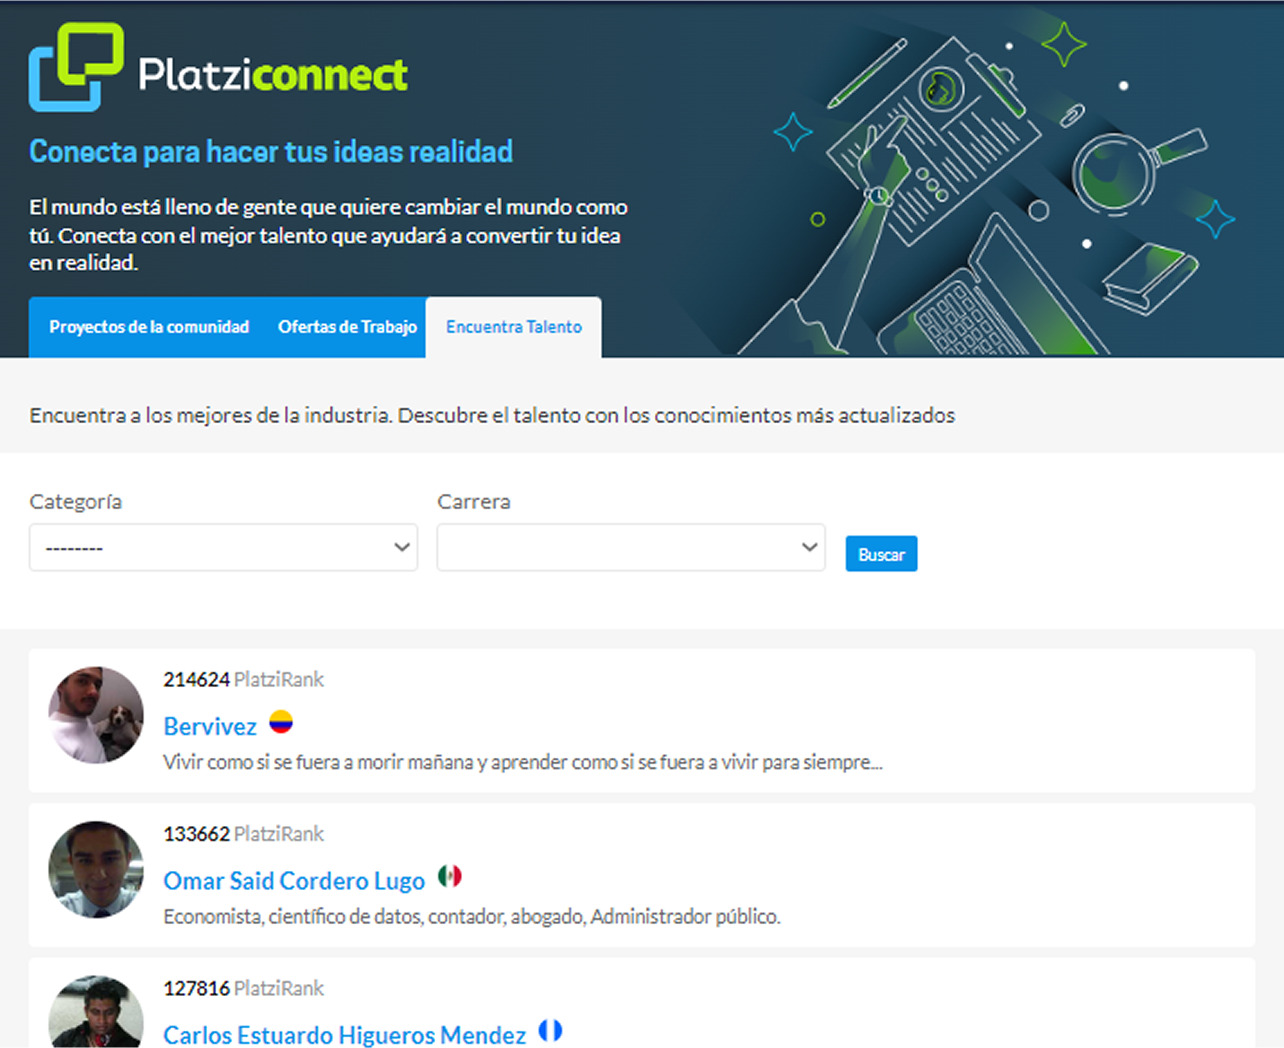Viewport: 1284px width, 1048px height.
Task: Click Colombia flag next to Bervivez
Action: (281, 722)
